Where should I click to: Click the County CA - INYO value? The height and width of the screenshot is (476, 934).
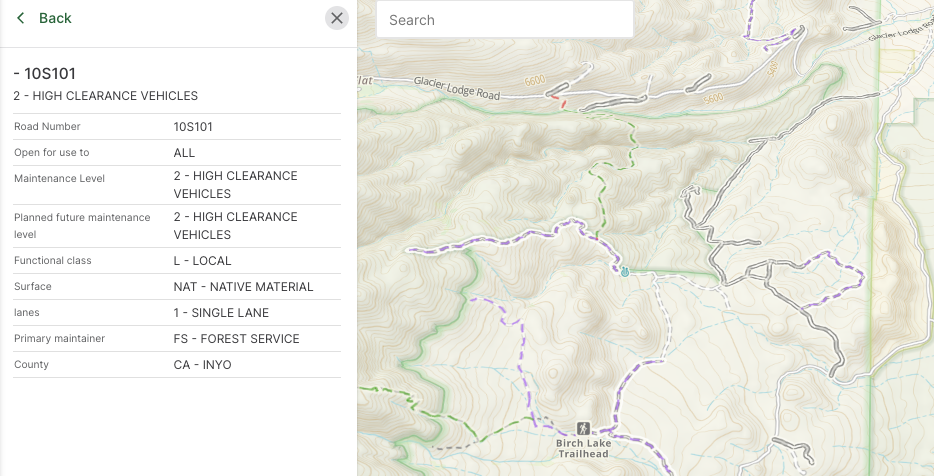[x=202, y=365]
